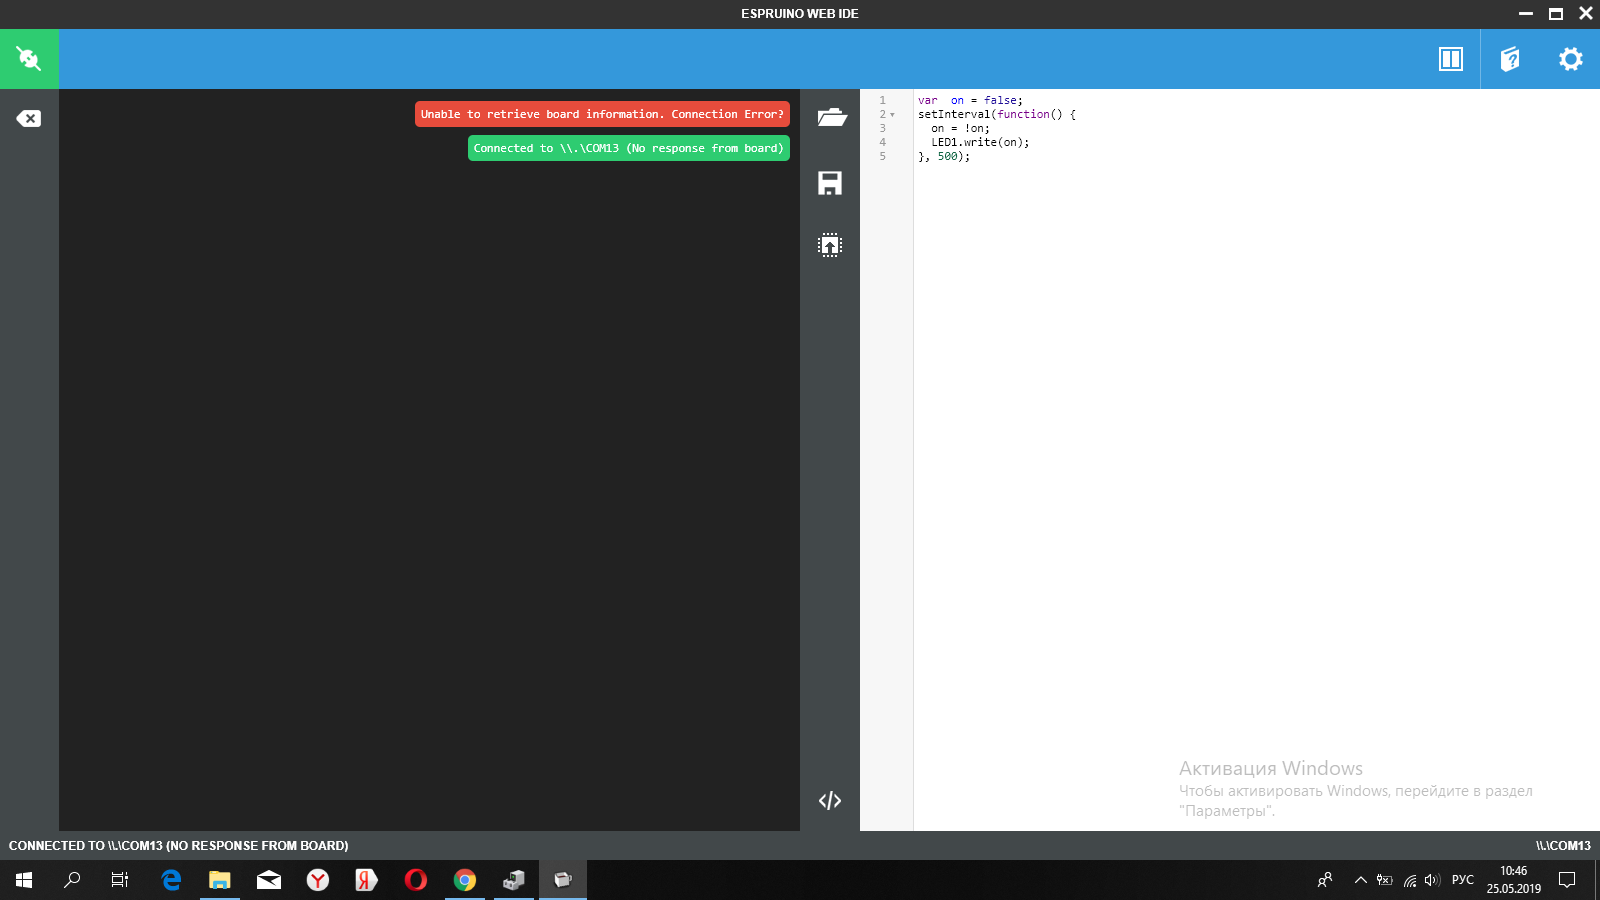1600x900 pixels.
Task: Click the volume speaker tray icon
Action: (1432, 880)
